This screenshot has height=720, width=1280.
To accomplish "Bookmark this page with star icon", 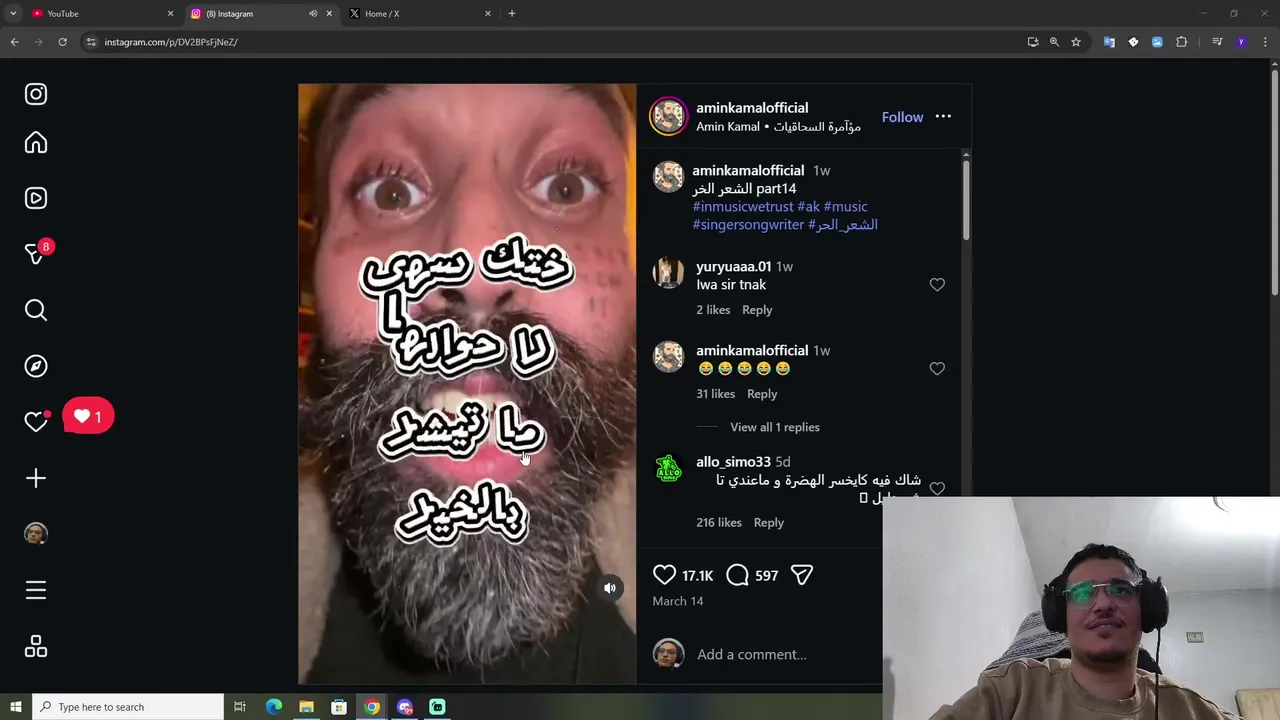I will 1076,42.
